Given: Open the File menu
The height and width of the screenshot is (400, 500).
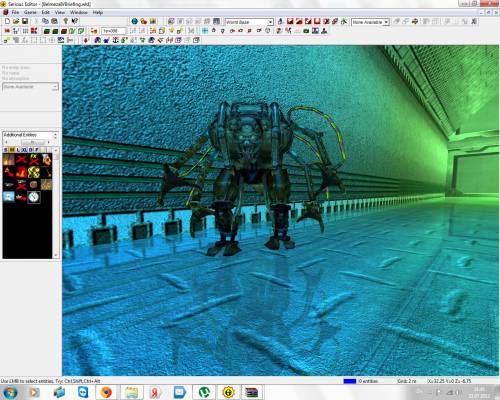Looking at the screenshot, I should tap(15, 12).
